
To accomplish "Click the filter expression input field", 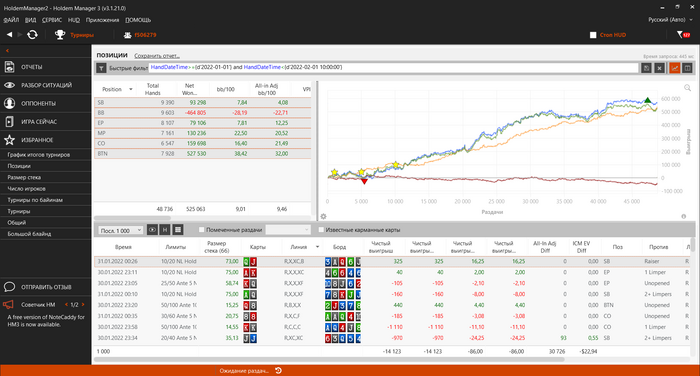I will pos(393,67).
